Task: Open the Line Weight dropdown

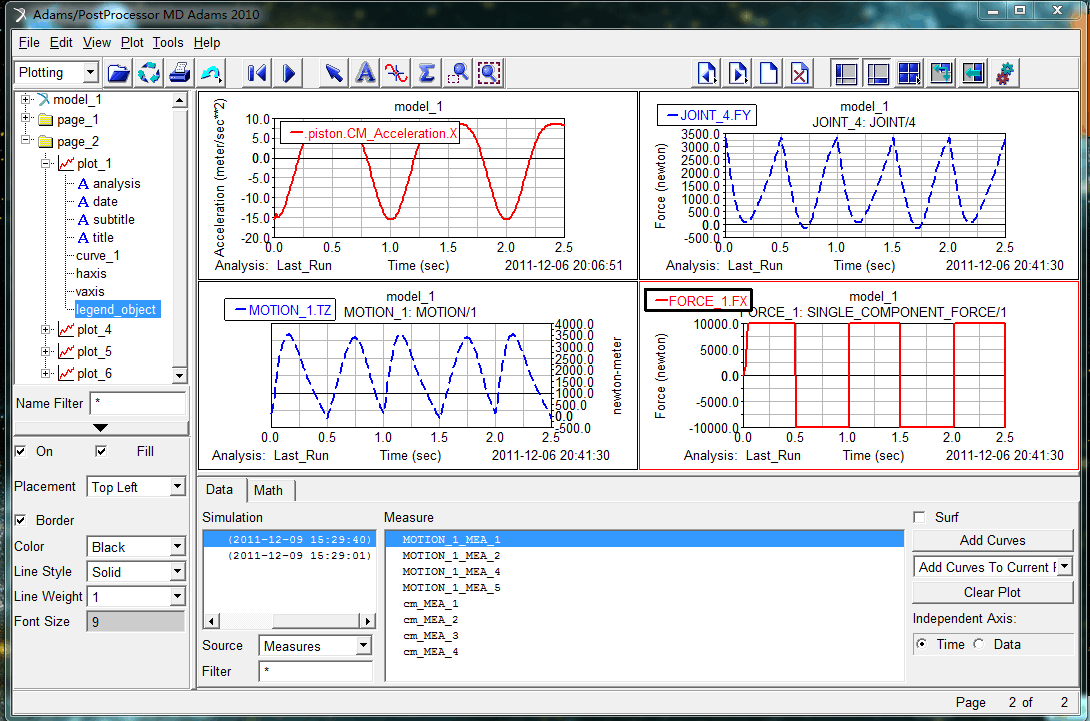Action: point(177,597)
